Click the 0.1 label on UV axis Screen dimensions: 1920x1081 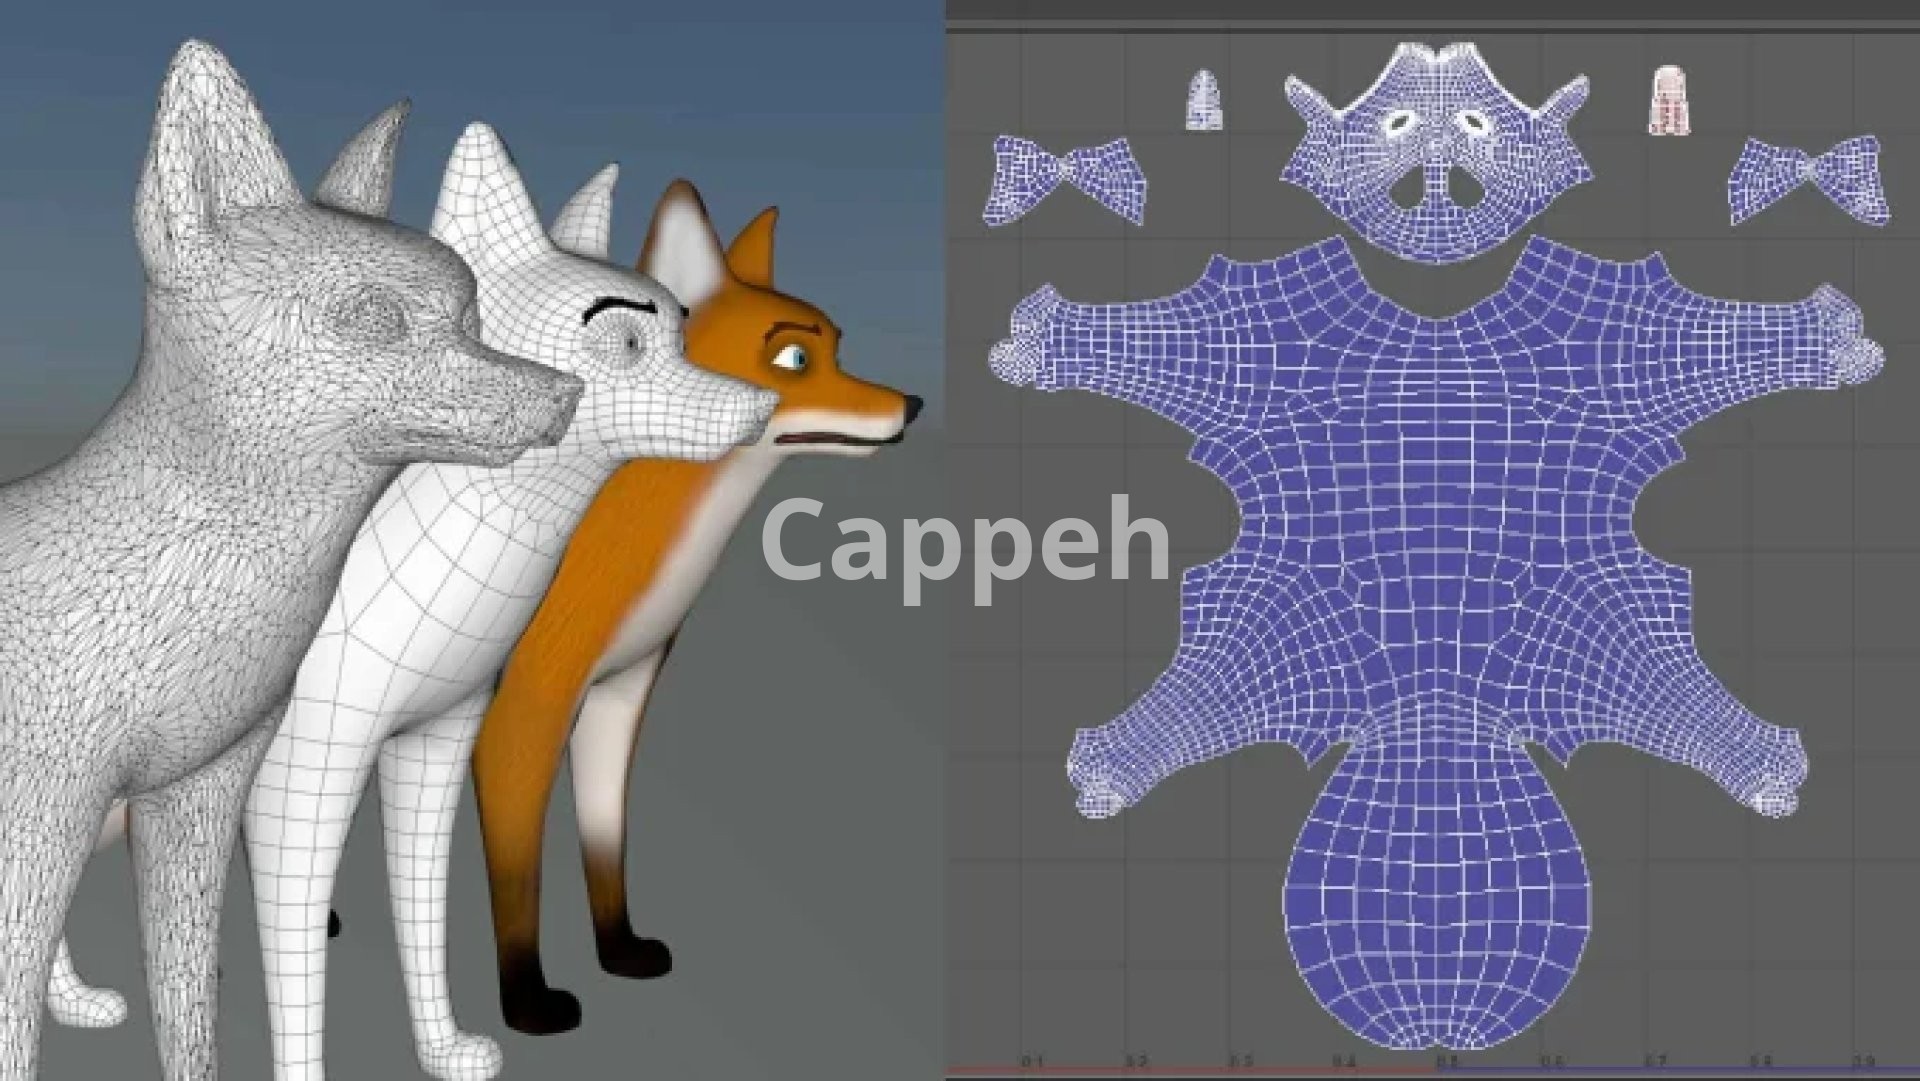pyautogui.click(x=1033, y=1060)
